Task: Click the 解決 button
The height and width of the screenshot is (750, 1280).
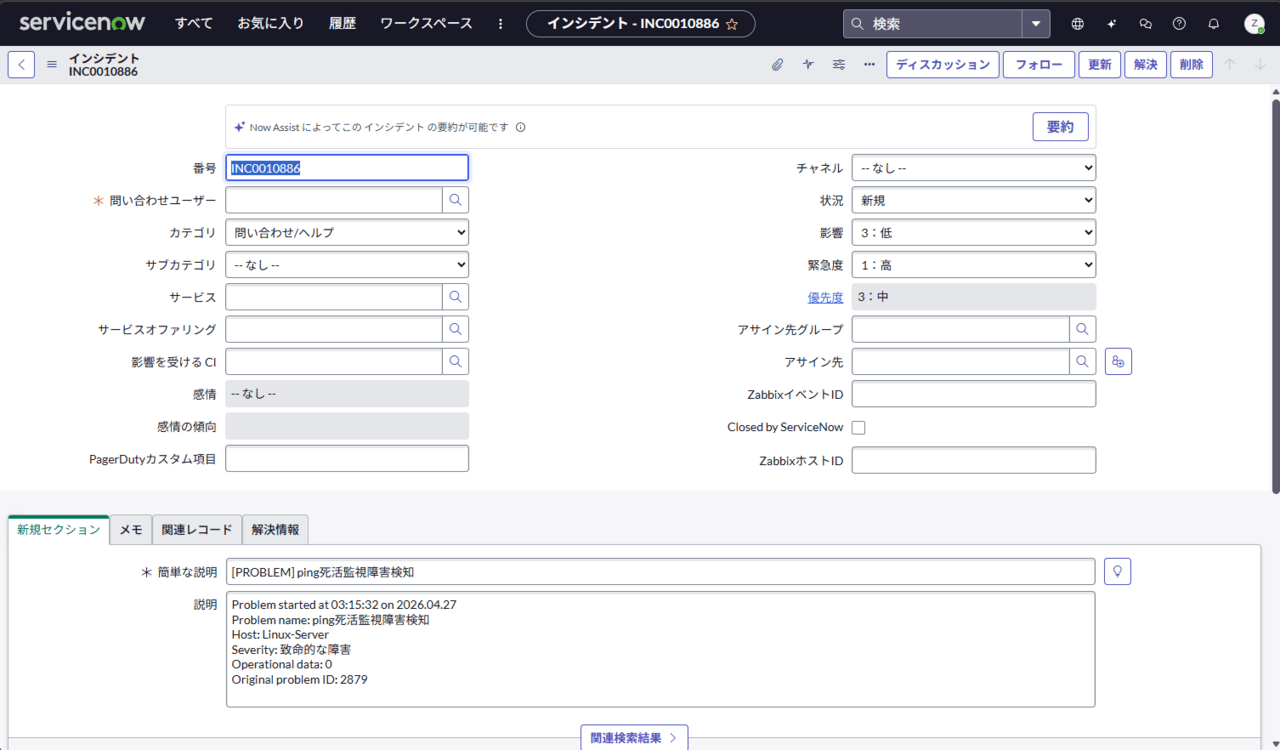Action: (x=1145, y=64)
